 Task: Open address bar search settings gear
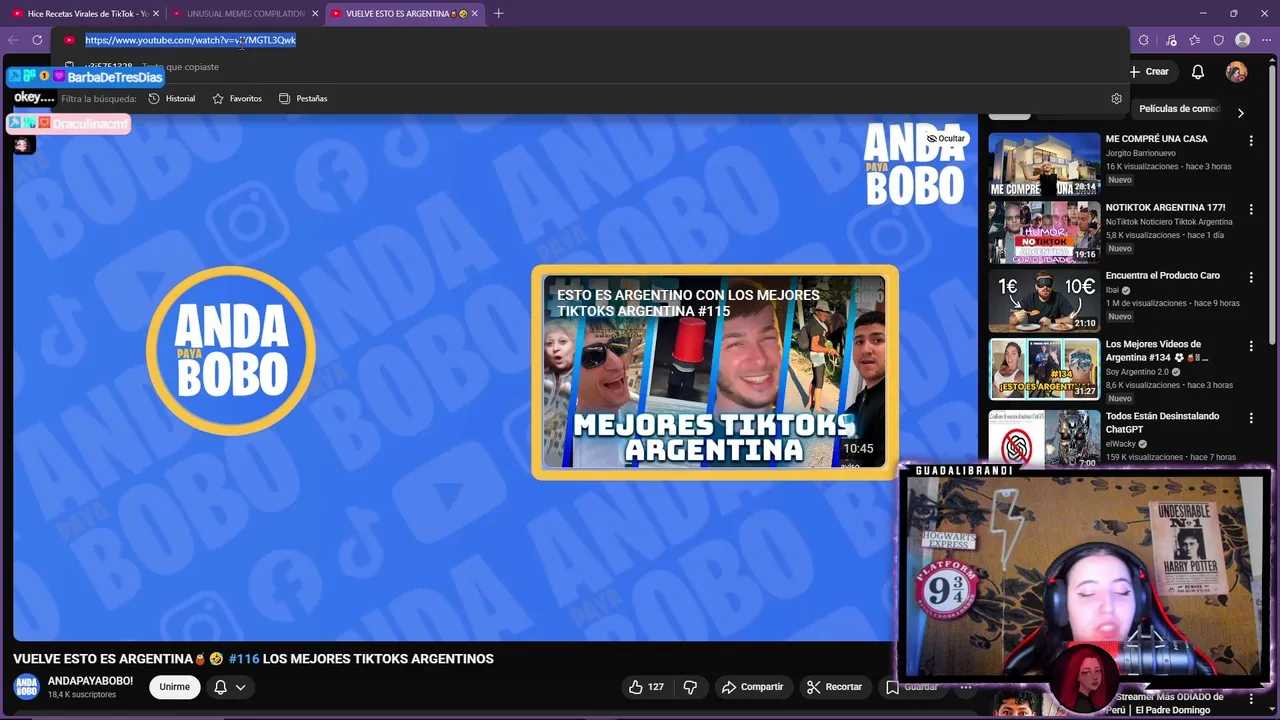pos(1117,98)
